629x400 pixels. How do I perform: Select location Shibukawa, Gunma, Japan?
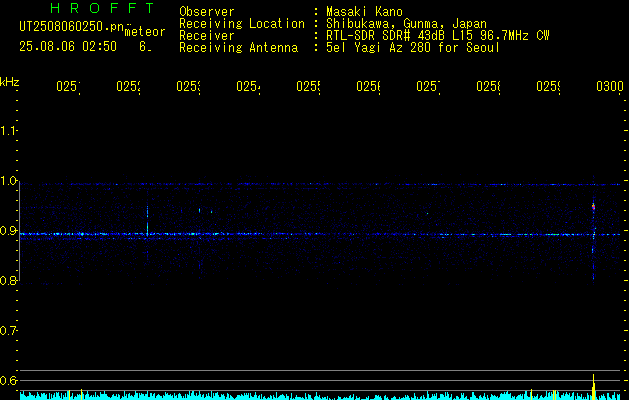coord(406,24)
